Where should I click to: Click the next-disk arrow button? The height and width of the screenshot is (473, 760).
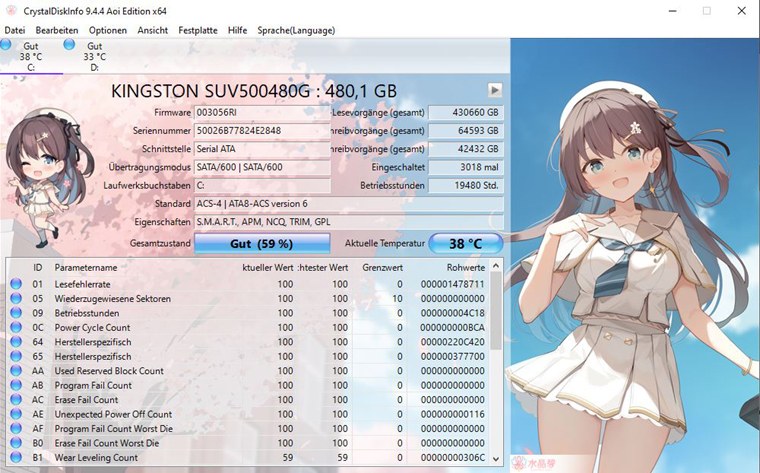point(495,90)
